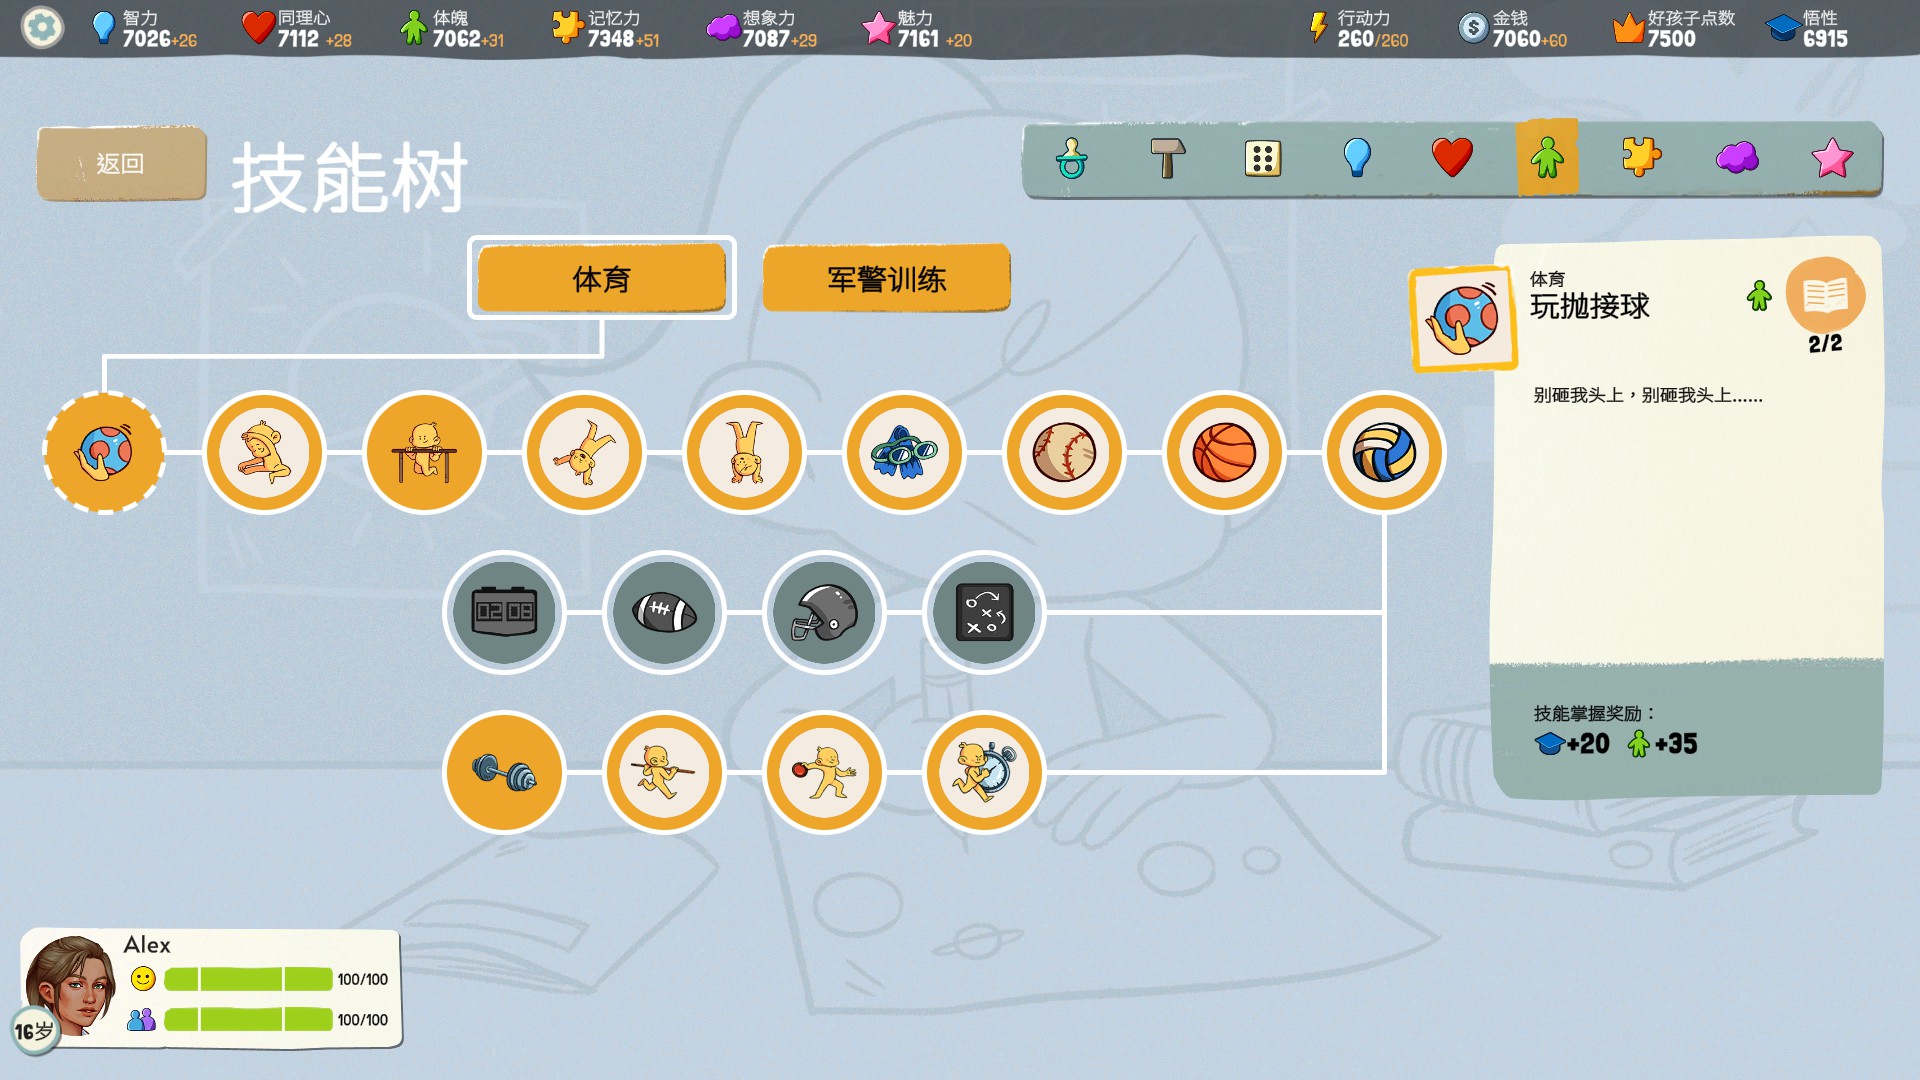The height and width of the screenshot is (1080, 1920).
Task: Select the blue lightbulb intelligence category
Action: [1357, 158]
